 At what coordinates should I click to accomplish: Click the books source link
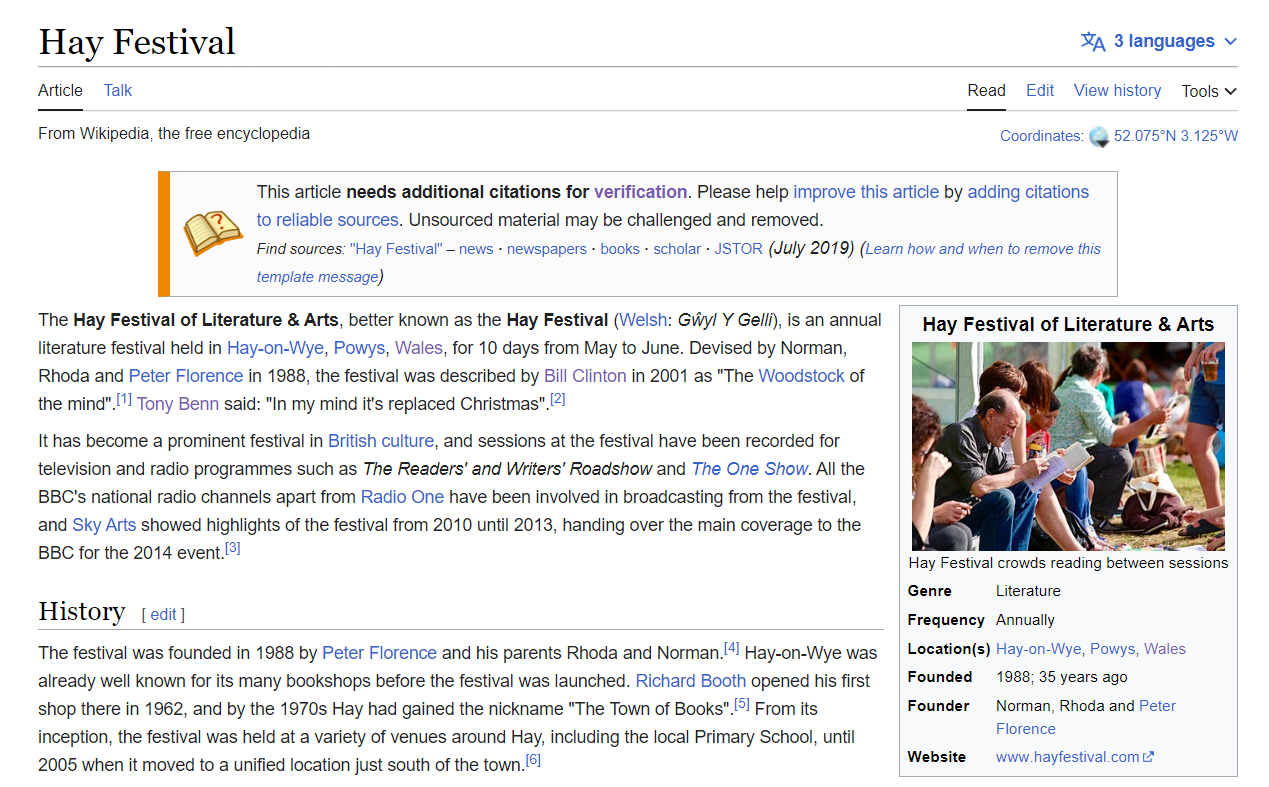620,249
